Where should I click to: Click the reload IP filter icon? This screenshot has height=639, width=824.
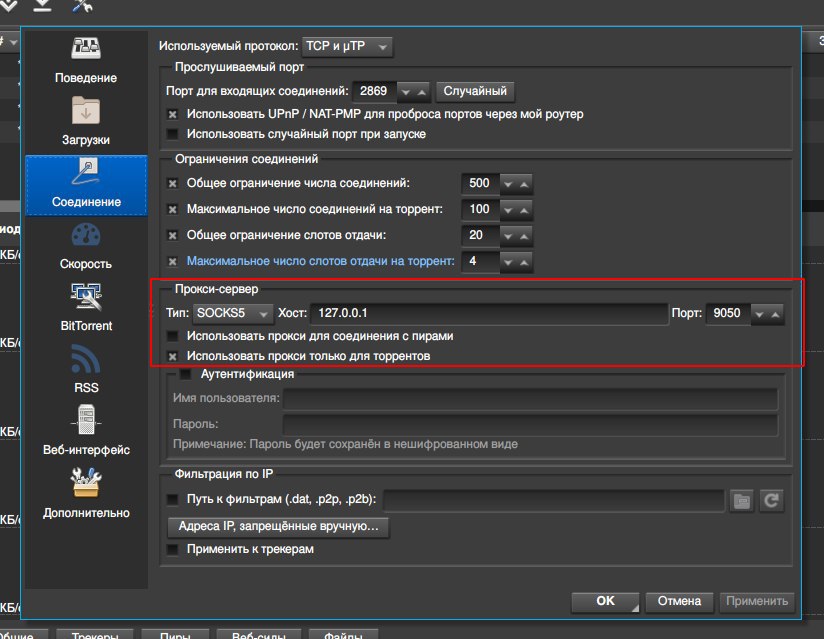click(x=771, y=500)
